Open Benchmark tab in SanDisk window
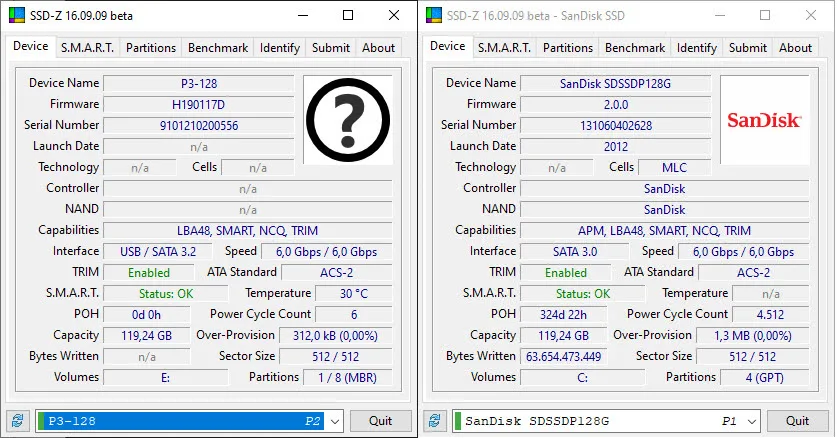This screenshot has width=837, height=438. pyautogui.click(x=635, y=47)
